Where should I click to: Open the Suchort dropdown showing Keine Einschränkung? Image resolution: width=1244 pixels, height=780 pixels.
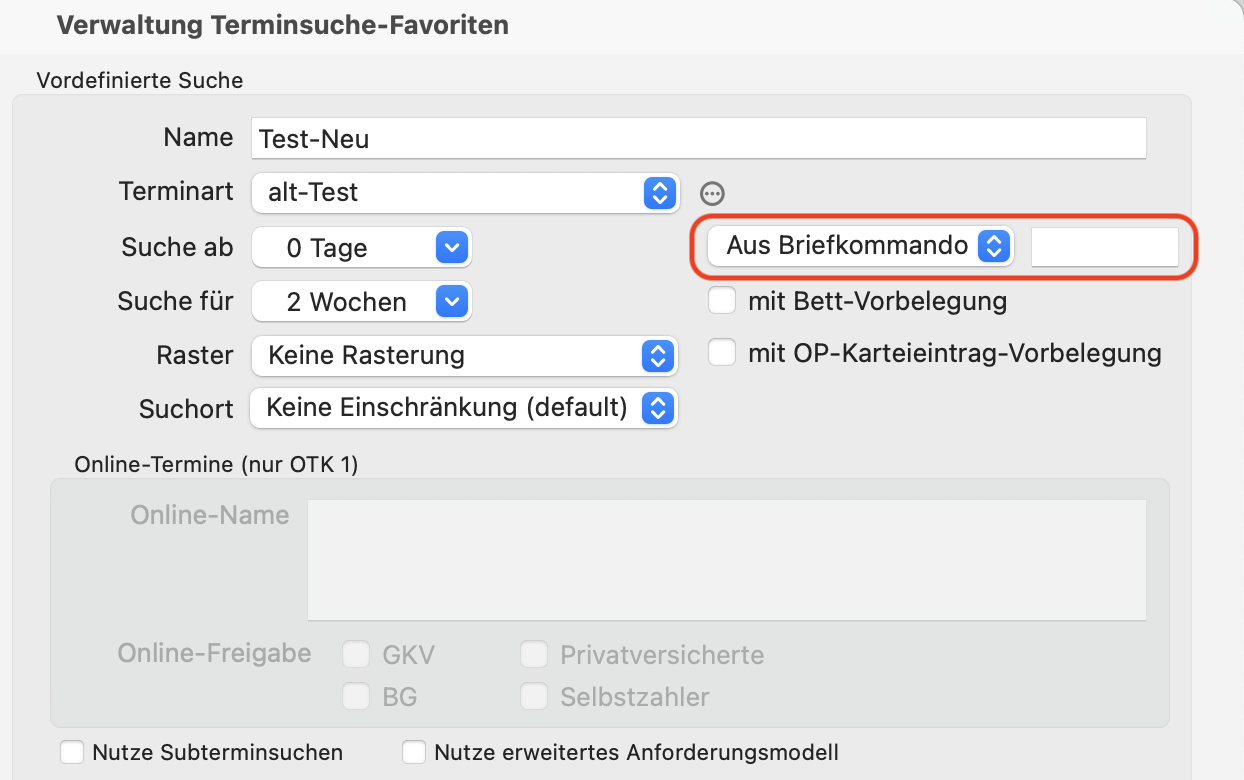click(x=464, y=408)
